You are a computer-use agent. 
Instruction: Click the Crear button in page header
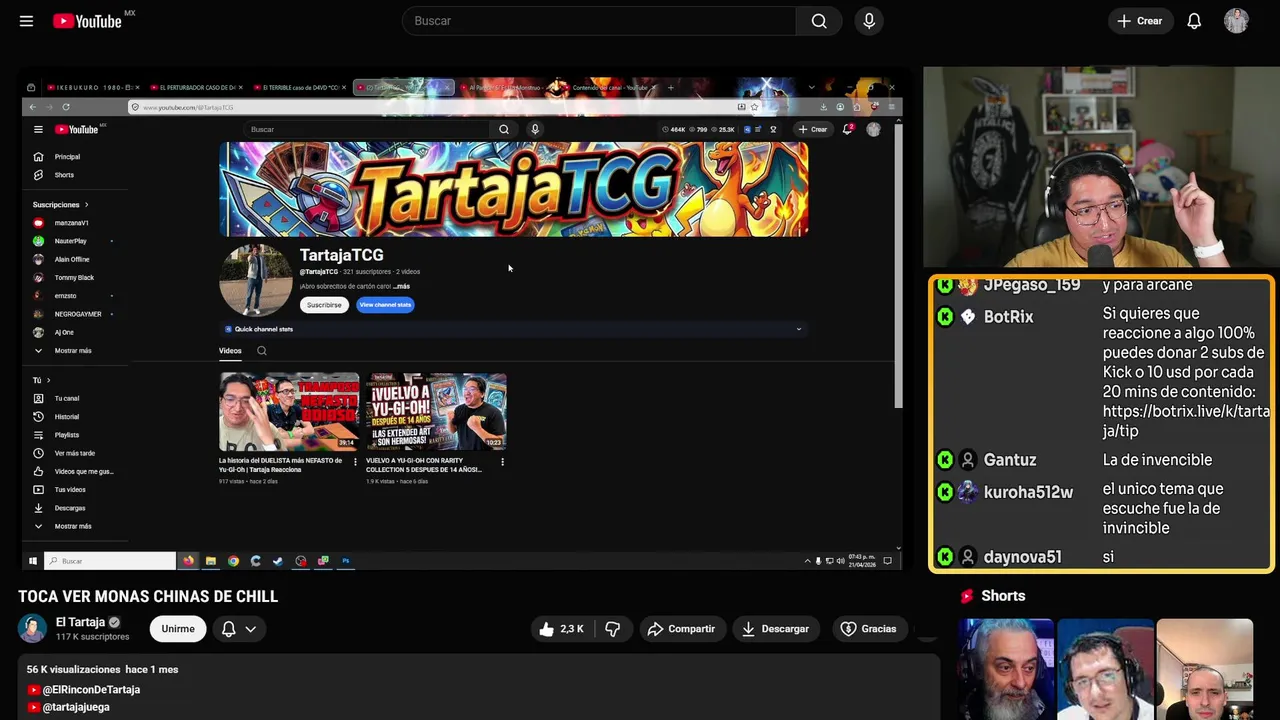(1139, 21)
